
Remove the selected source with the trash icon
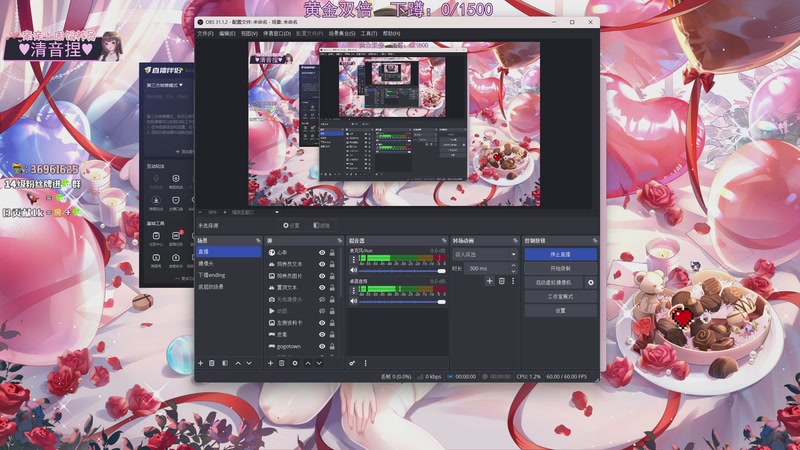coord(282,363)
